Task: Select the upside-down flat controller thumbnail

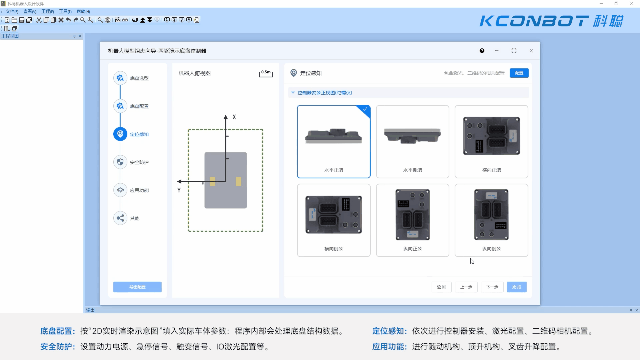Action: click(x=413, y=142)
